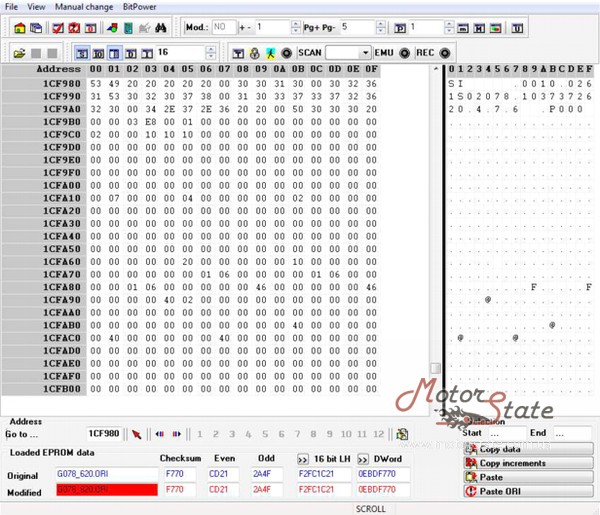Click the colored shapes icon

[x=112, y=28]
